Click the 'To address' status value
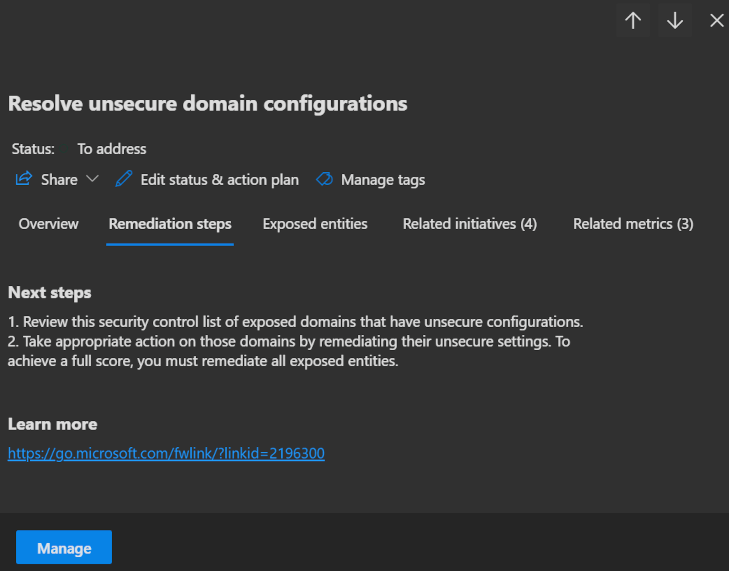Image resolution: width=729 pixels, height=571 pixels. [112, 149]
